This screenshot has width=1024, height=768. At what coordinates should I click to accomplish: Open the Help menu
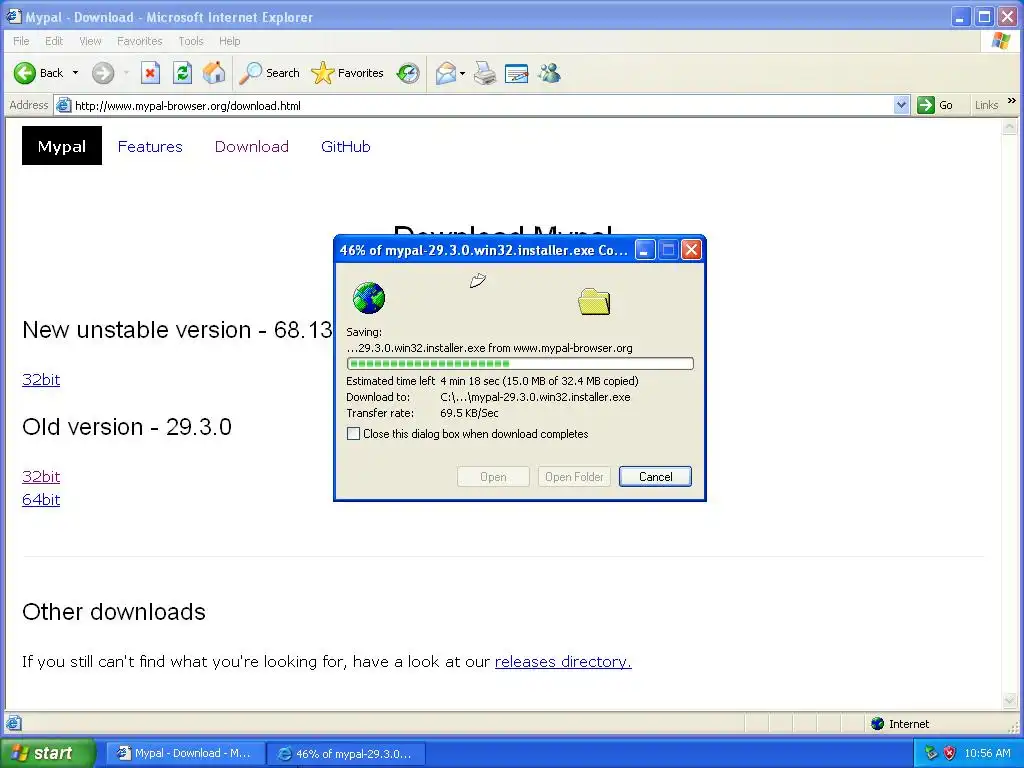click(229, 40)
